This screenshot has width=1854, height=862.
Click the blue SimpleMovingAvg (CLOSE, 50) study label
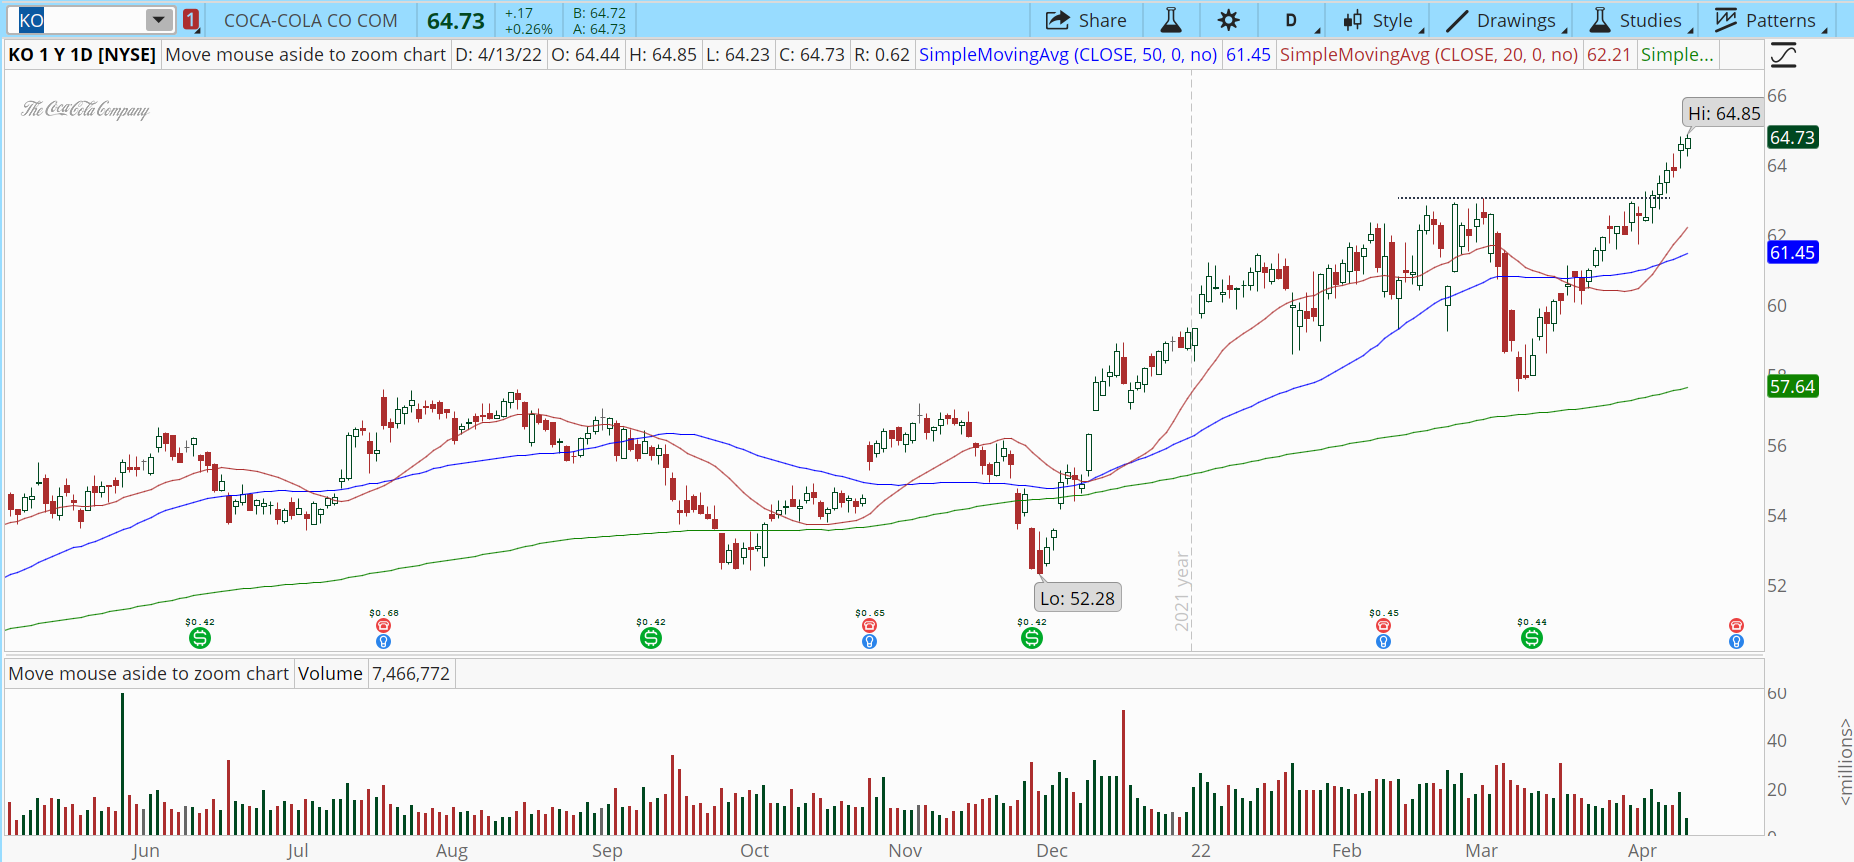[1068, 55]
